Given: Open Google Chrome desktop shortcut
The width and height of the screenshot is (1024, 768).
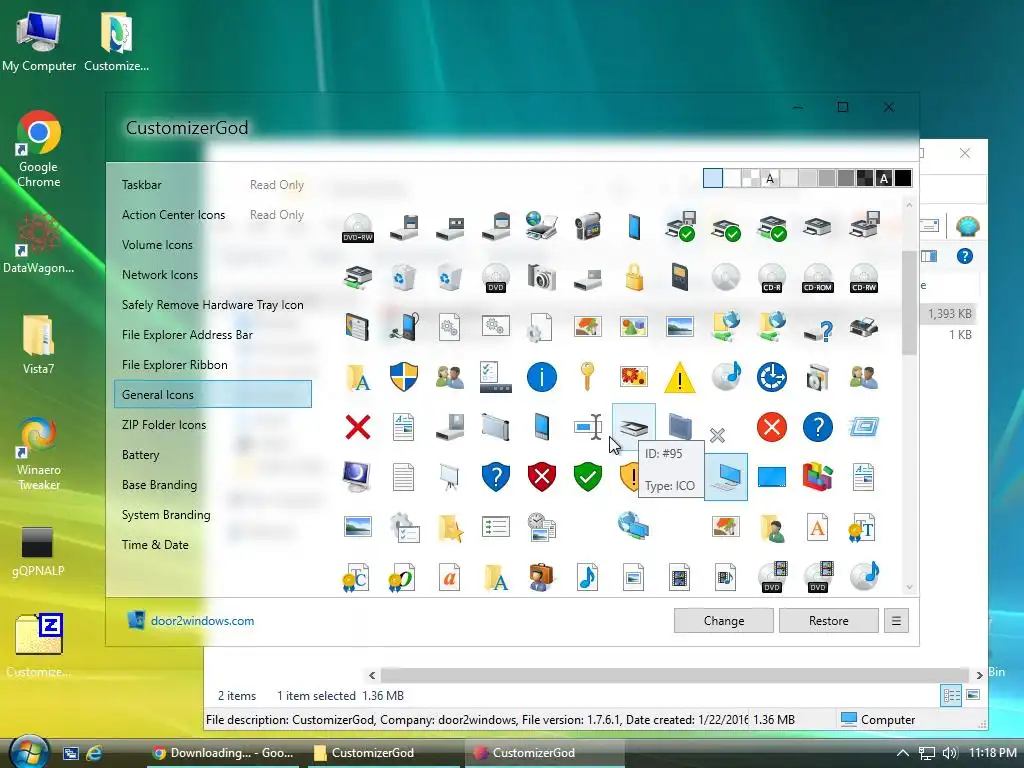Looking at the screenshot, I should [39, 150].
